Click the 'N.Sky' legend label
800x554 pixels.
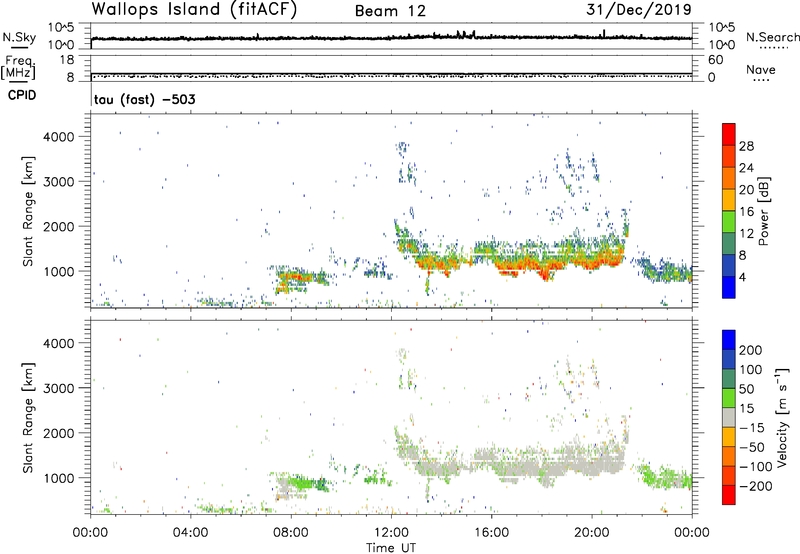coord(19,37)
